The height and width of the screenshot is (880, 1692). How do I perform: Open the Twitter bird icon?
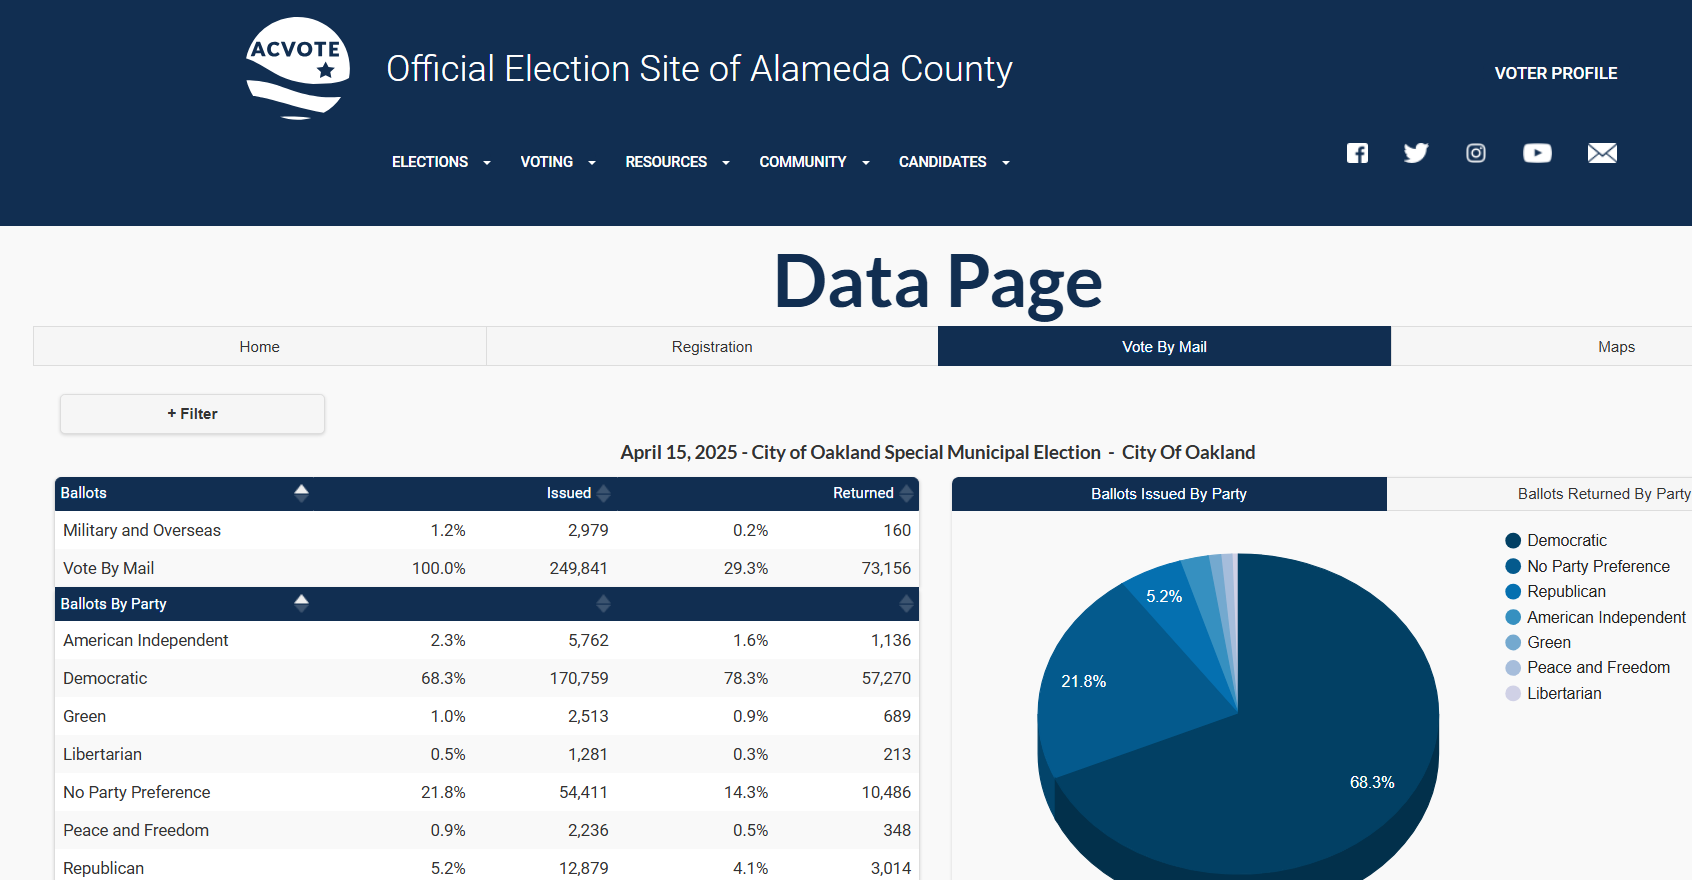click(x=1416, y=153)
